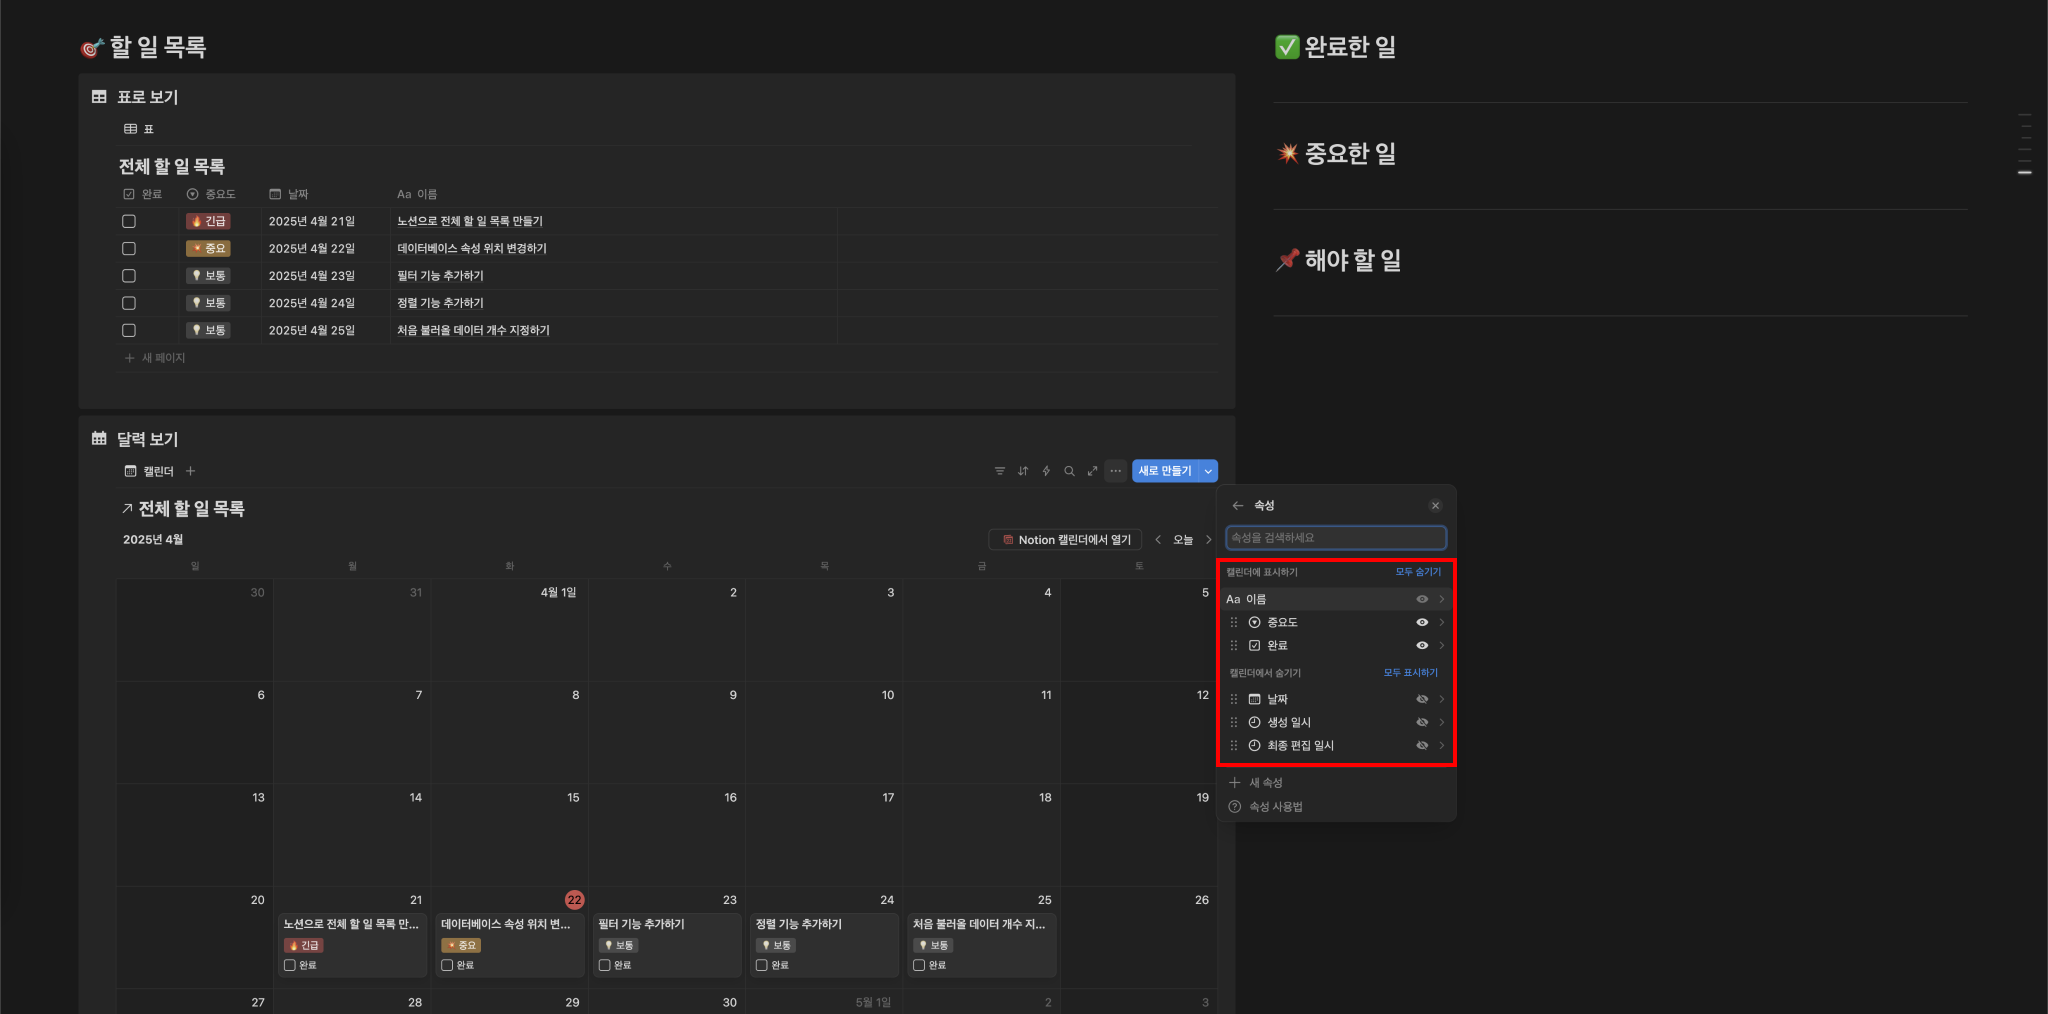Expand 중요도 property chevron
This screenshot has height=1014, width=2048.
coord(1441,622)
